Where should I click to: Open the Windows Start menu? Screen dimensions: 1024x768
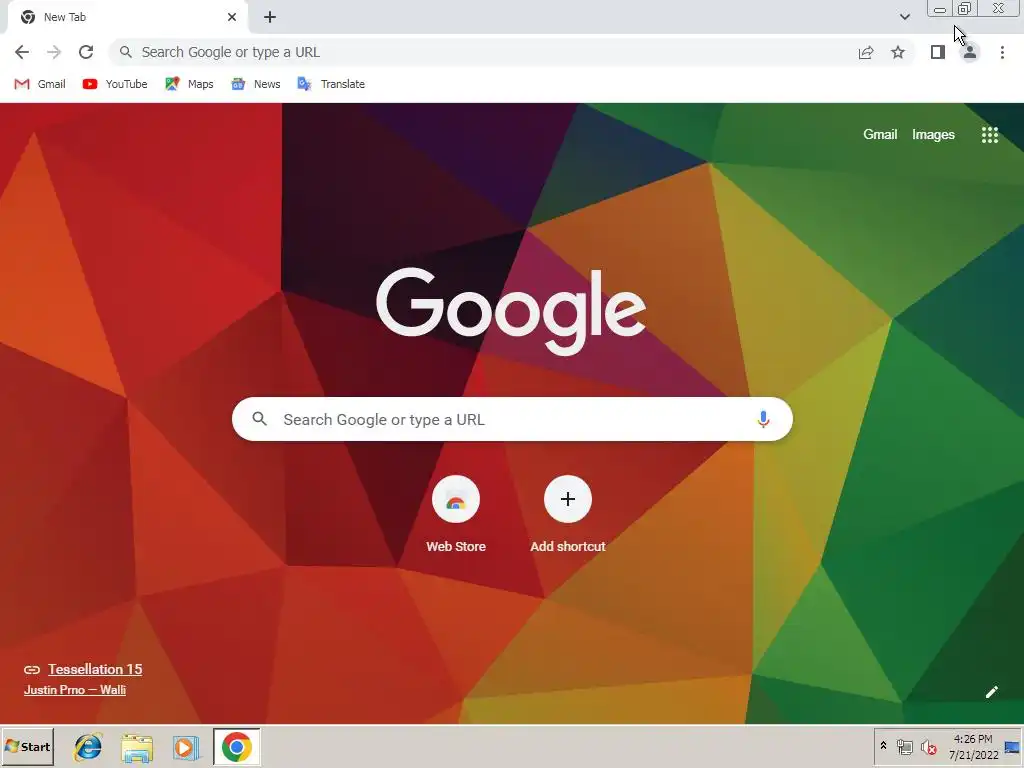27,746
